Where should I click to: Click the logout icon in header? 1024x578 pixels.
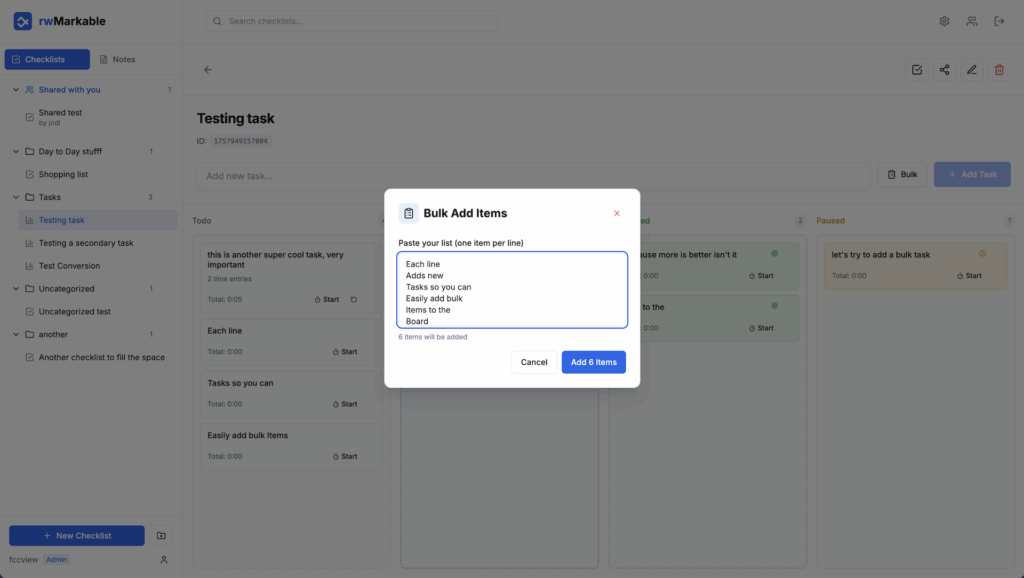pyautogui.click(x=998, y=21)
